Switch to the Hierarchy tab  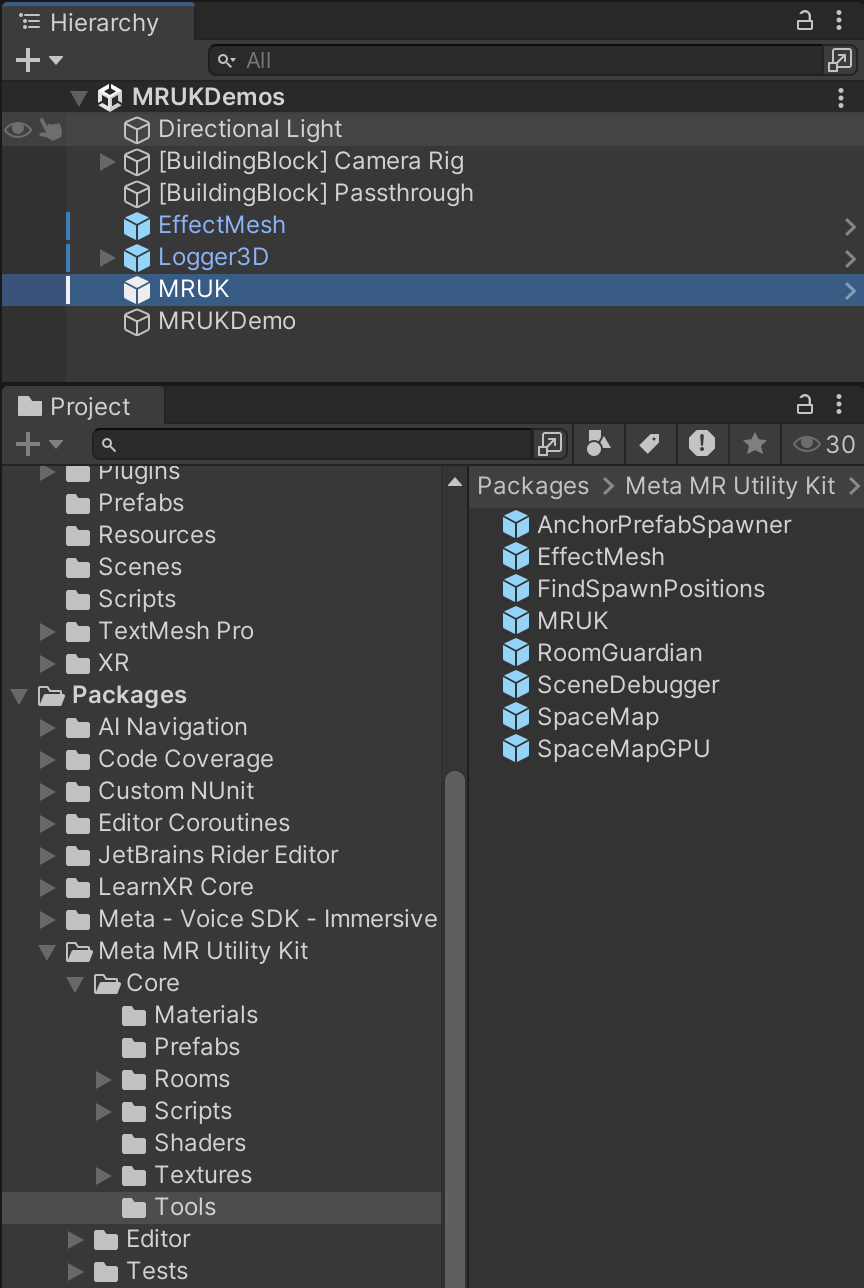point(96,21)
